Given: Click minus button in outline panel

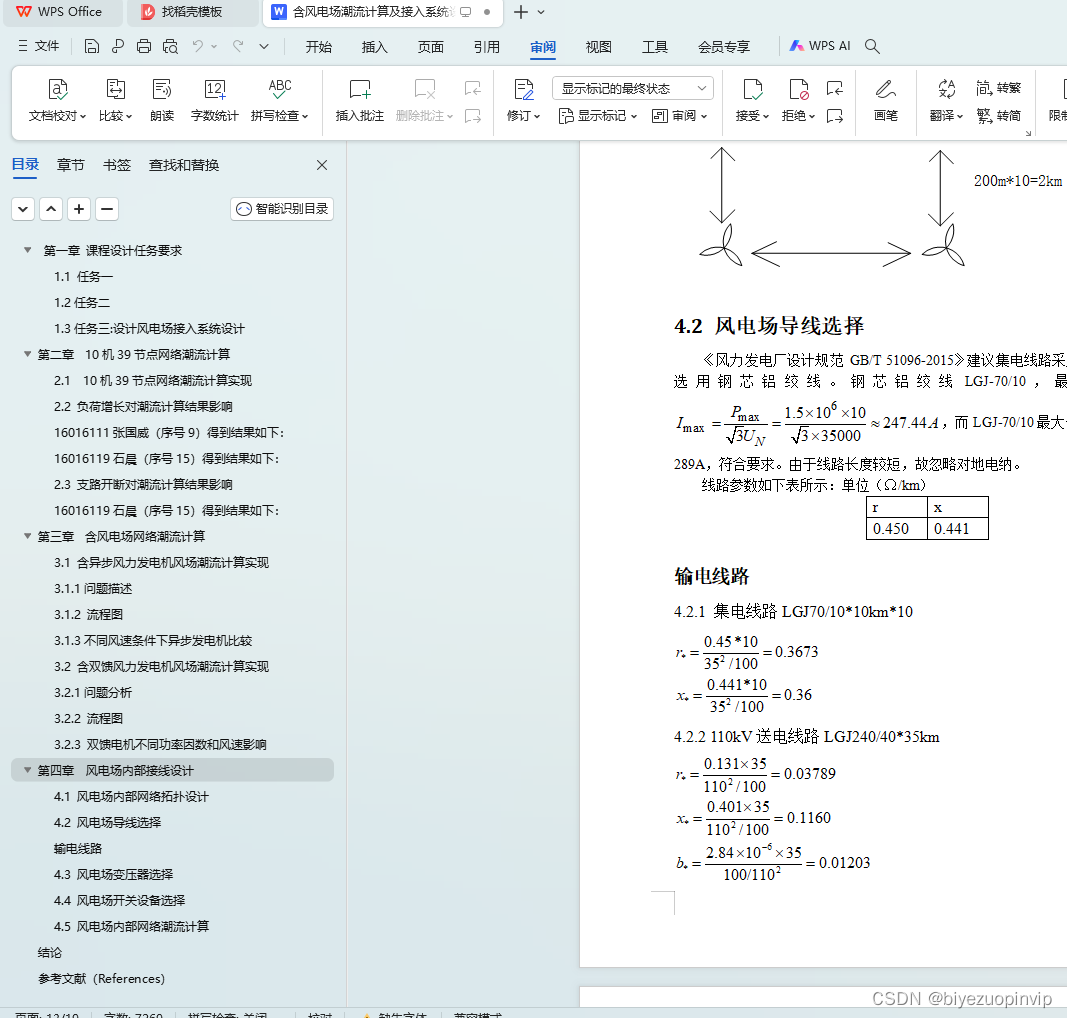Looking at the screenshot, I should pos(107,209).
